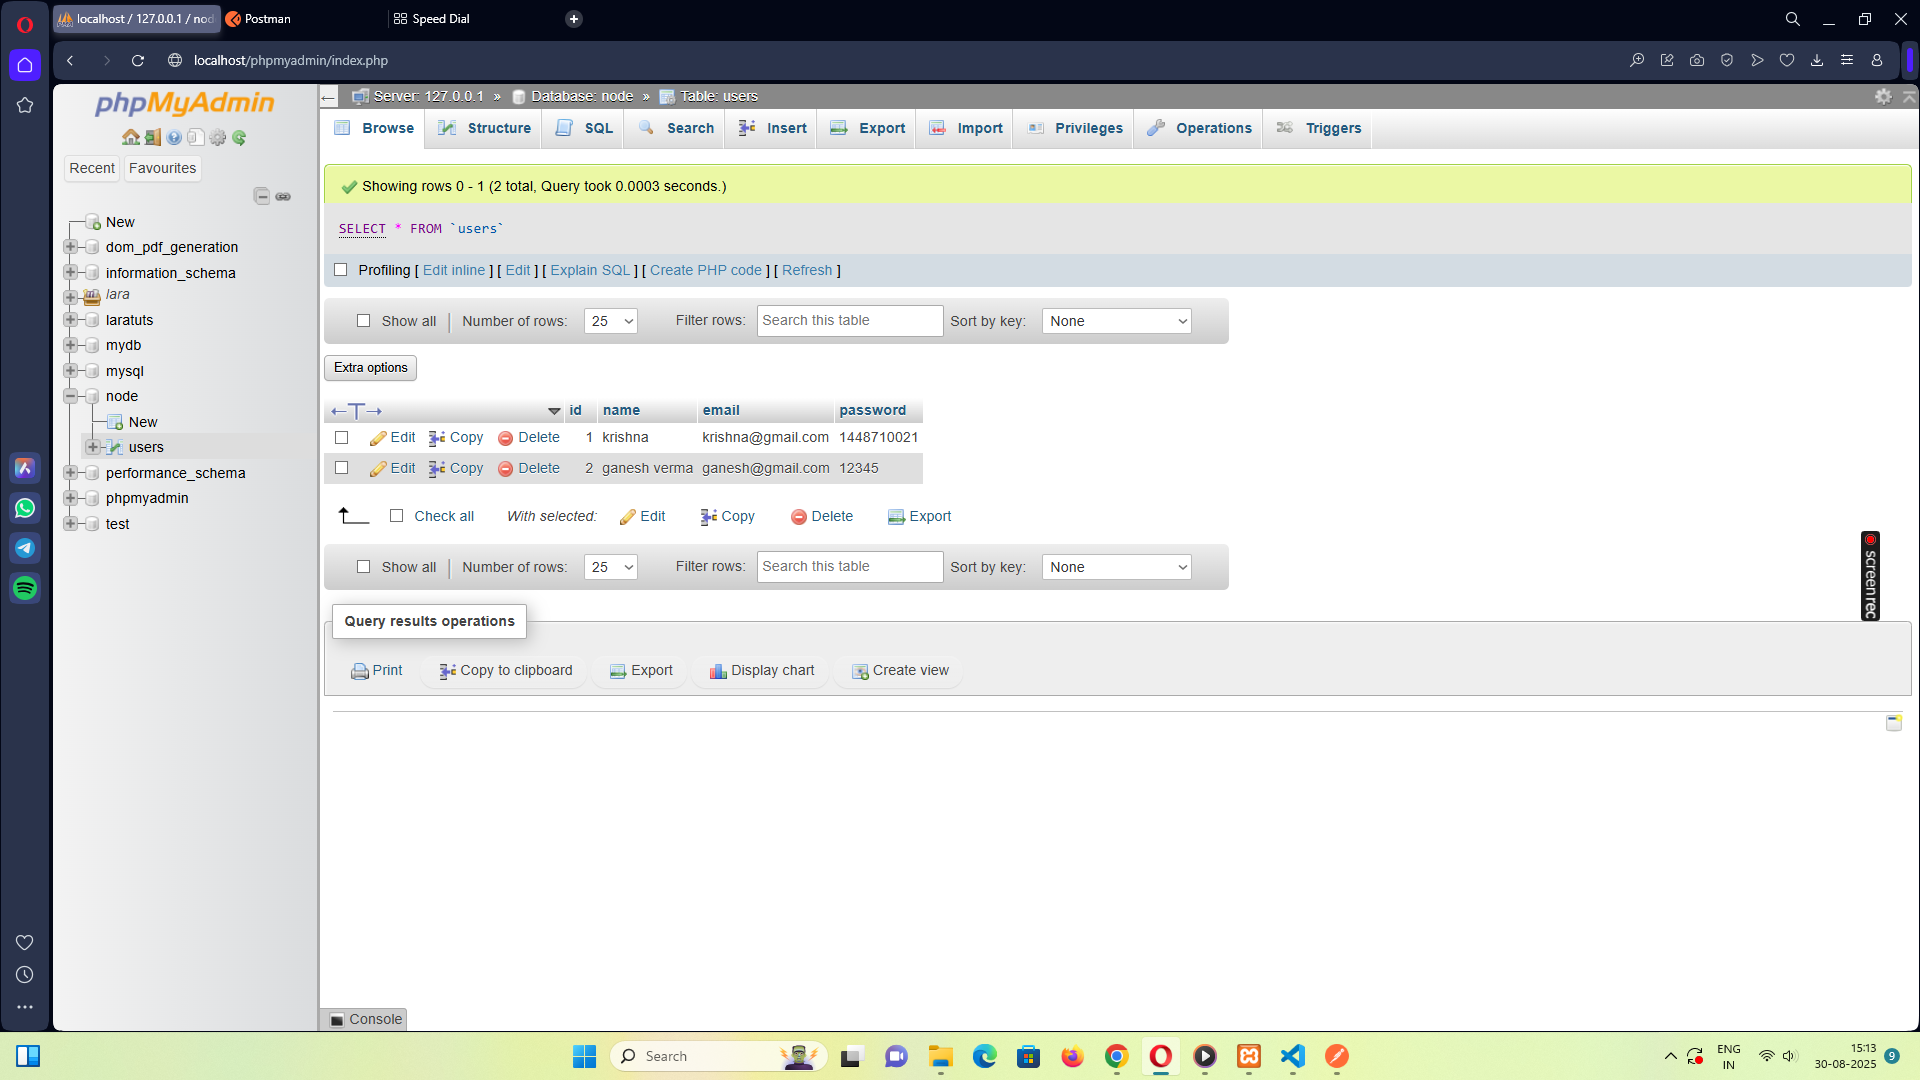Reload navigation panel green arrow icon
The width and height of the screenshot is (1920, 1080).
(x=239, y=138)
